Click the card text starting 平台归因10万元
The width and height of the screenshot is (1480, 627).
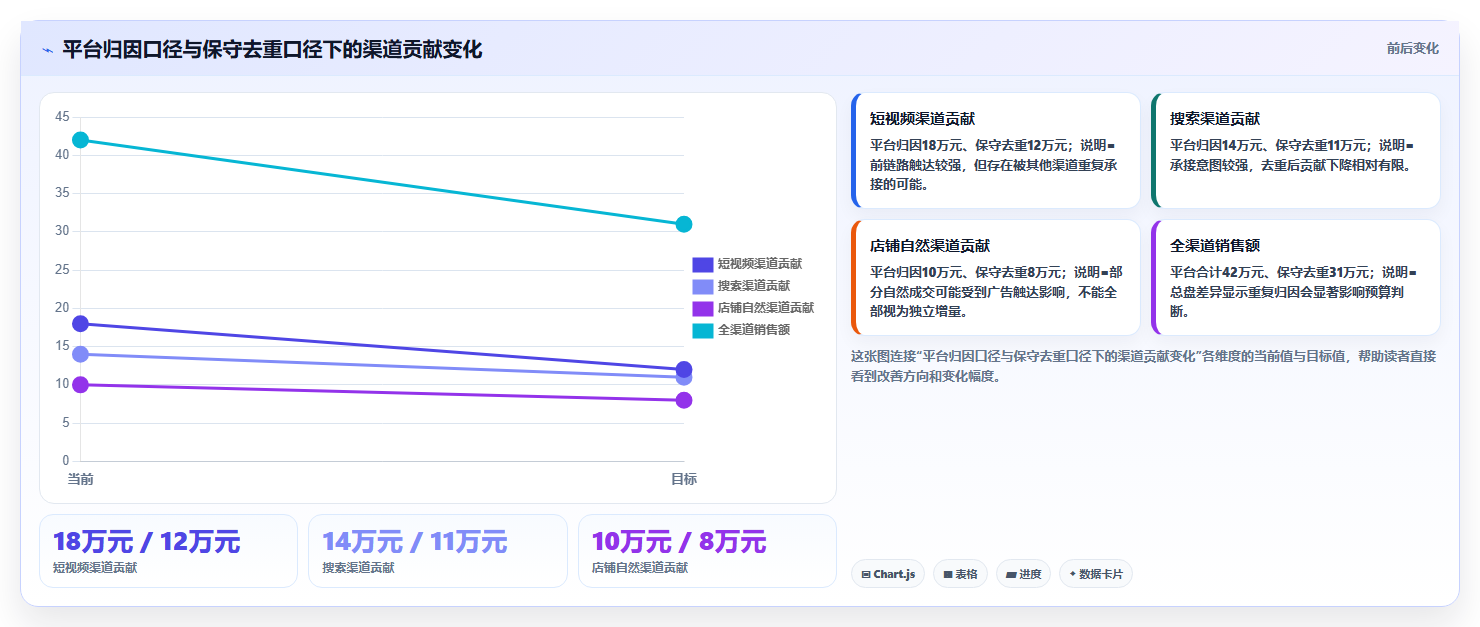pos(996,291)
